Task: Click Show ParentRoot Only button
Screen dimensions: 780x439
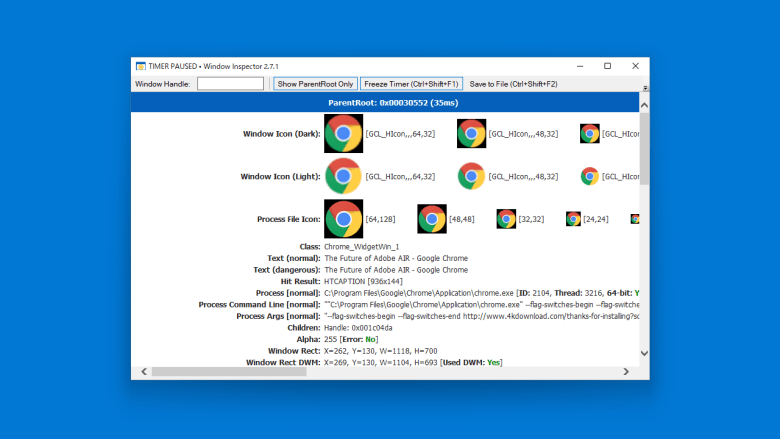Action: (x=315, y=84)
